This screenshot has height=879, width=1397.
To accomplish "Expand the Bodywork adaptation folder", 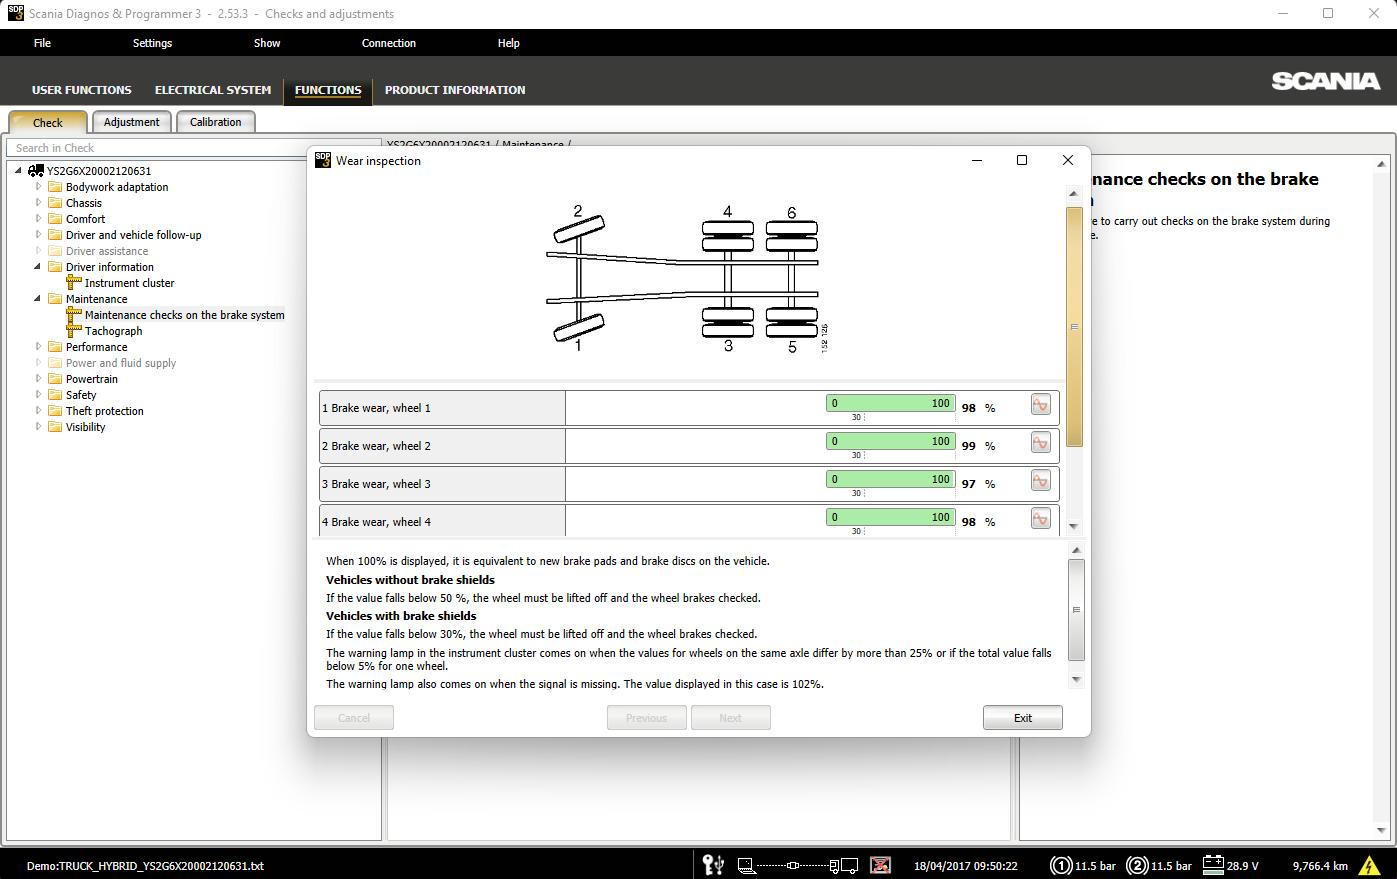I will 39,187.
